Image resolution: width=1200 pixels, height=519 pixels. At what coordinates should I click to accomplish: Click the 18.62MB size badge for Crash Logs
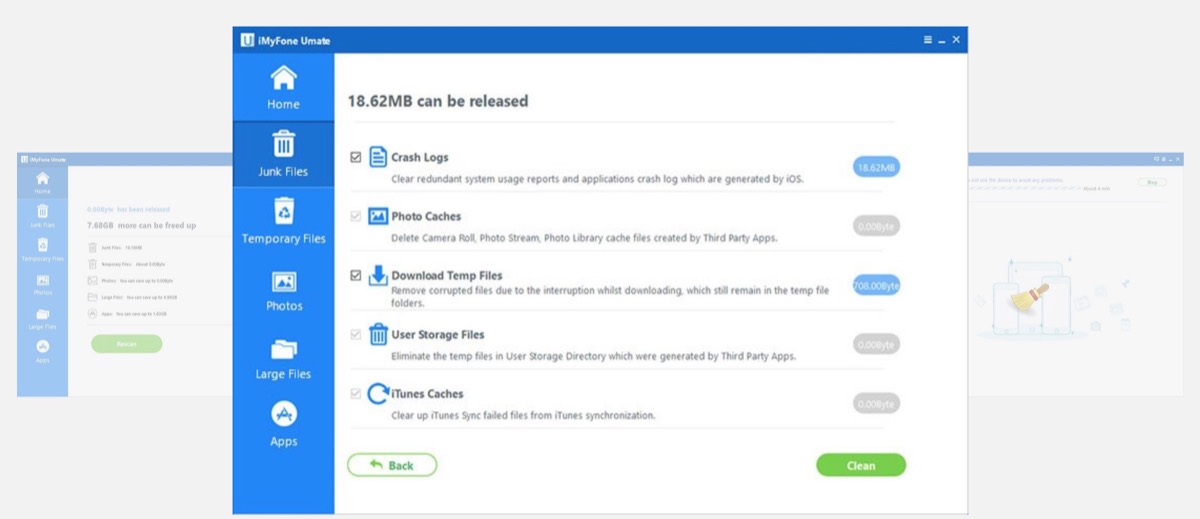(x=877, y=167)
